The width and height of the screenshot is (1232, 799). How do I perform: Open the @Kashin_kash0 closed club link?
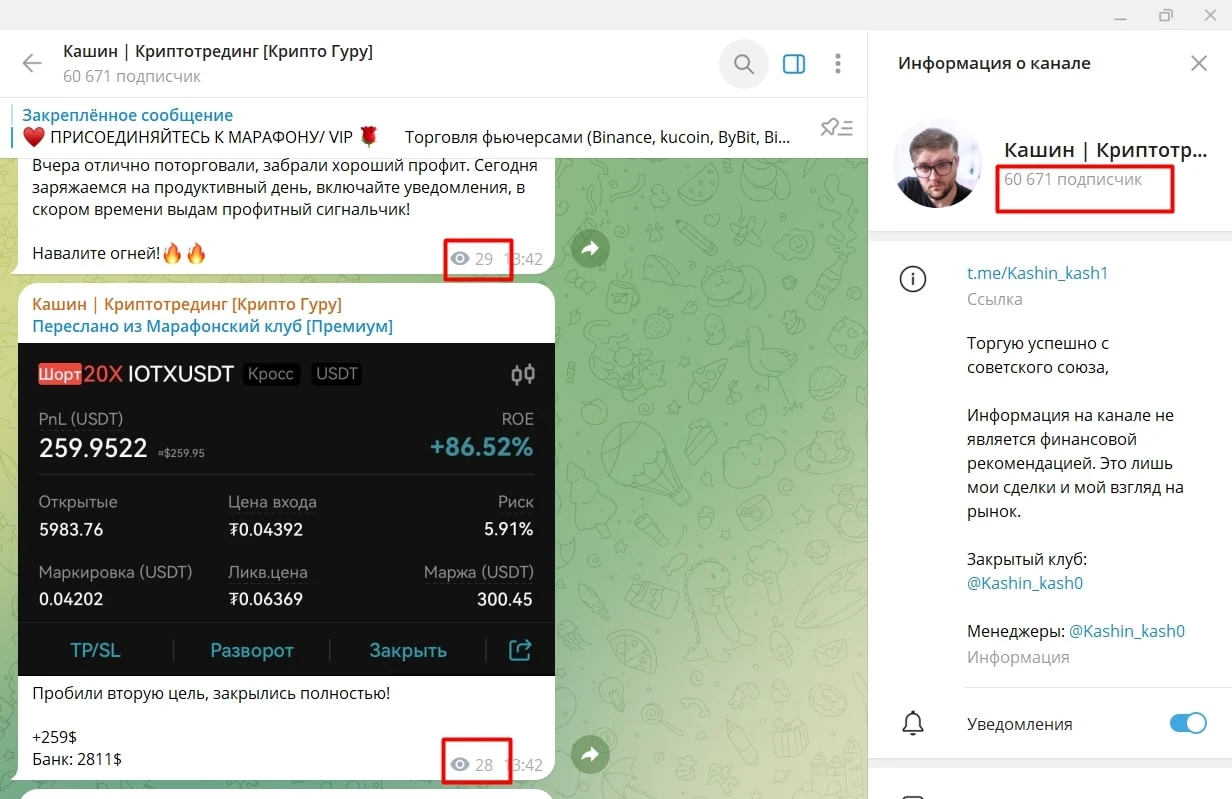point(1025,583)
